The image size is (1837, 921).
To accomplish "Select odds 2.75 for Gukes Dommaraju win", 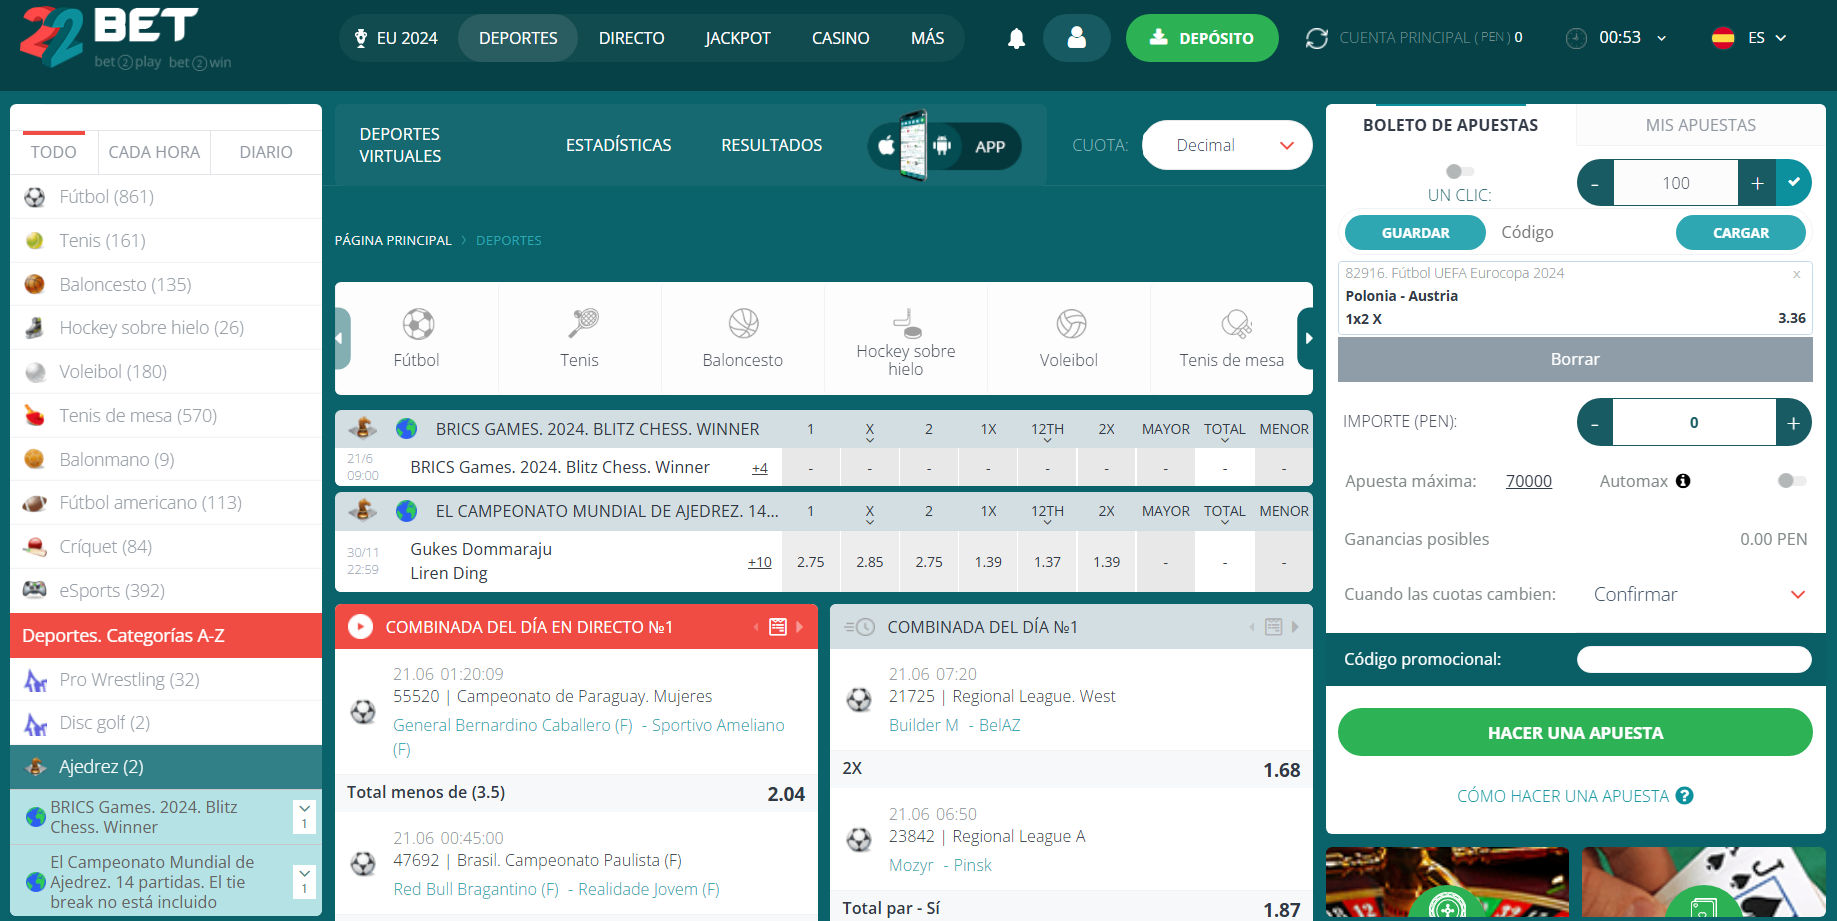I will tap(811, 562).
